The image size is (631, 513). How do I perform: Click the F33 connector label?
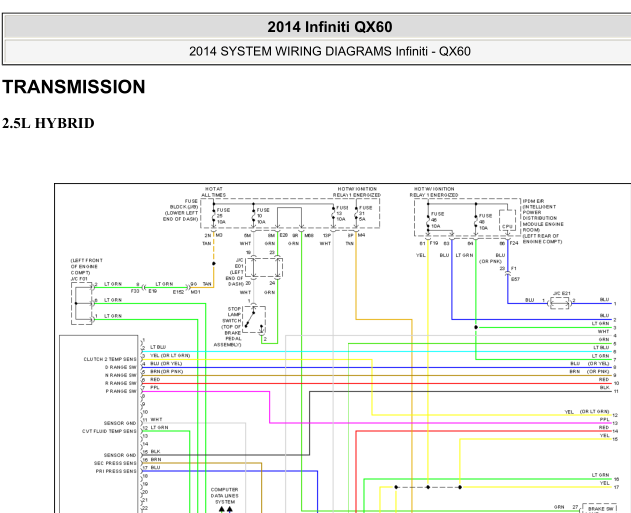click(x=135, y=290)
